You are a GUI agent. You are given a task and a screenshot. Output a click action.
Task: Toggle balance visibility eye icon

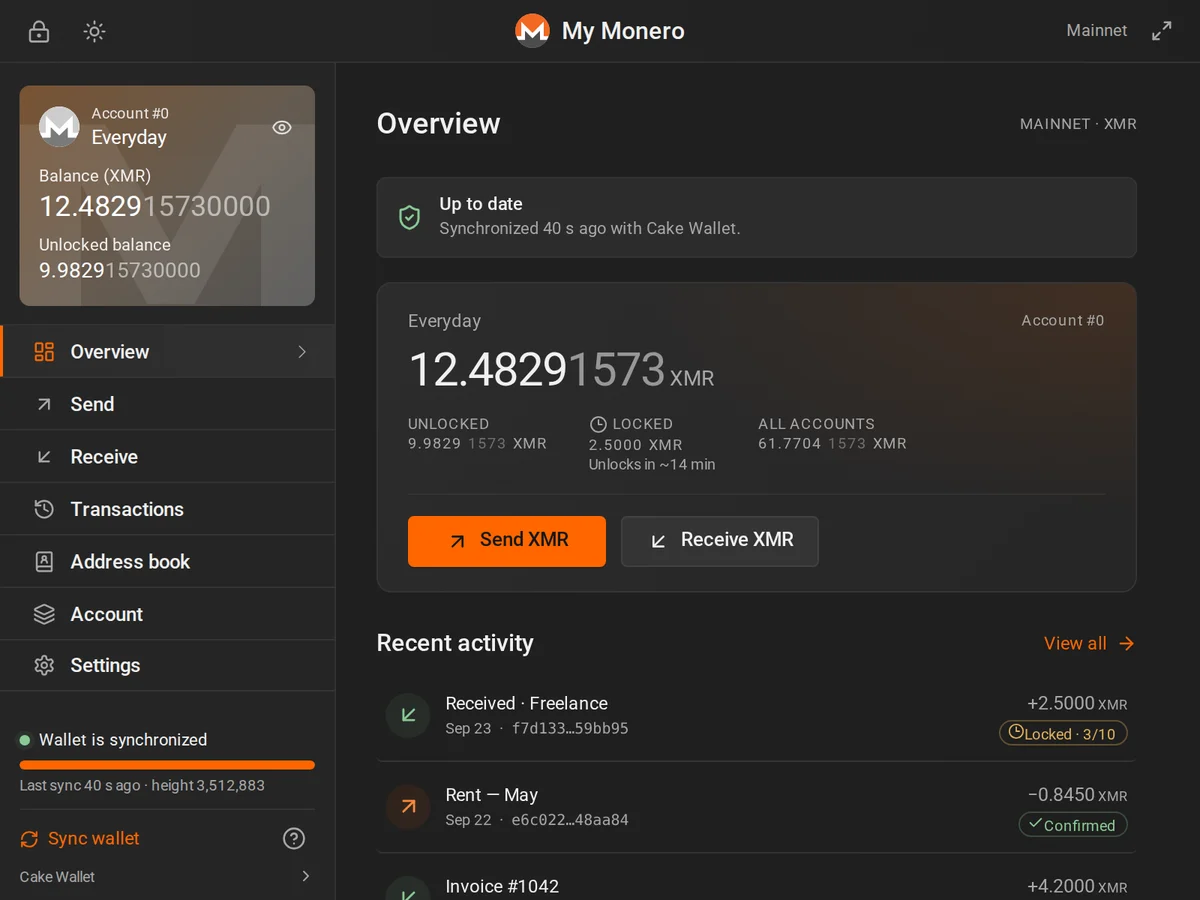(x=282, y=127)
